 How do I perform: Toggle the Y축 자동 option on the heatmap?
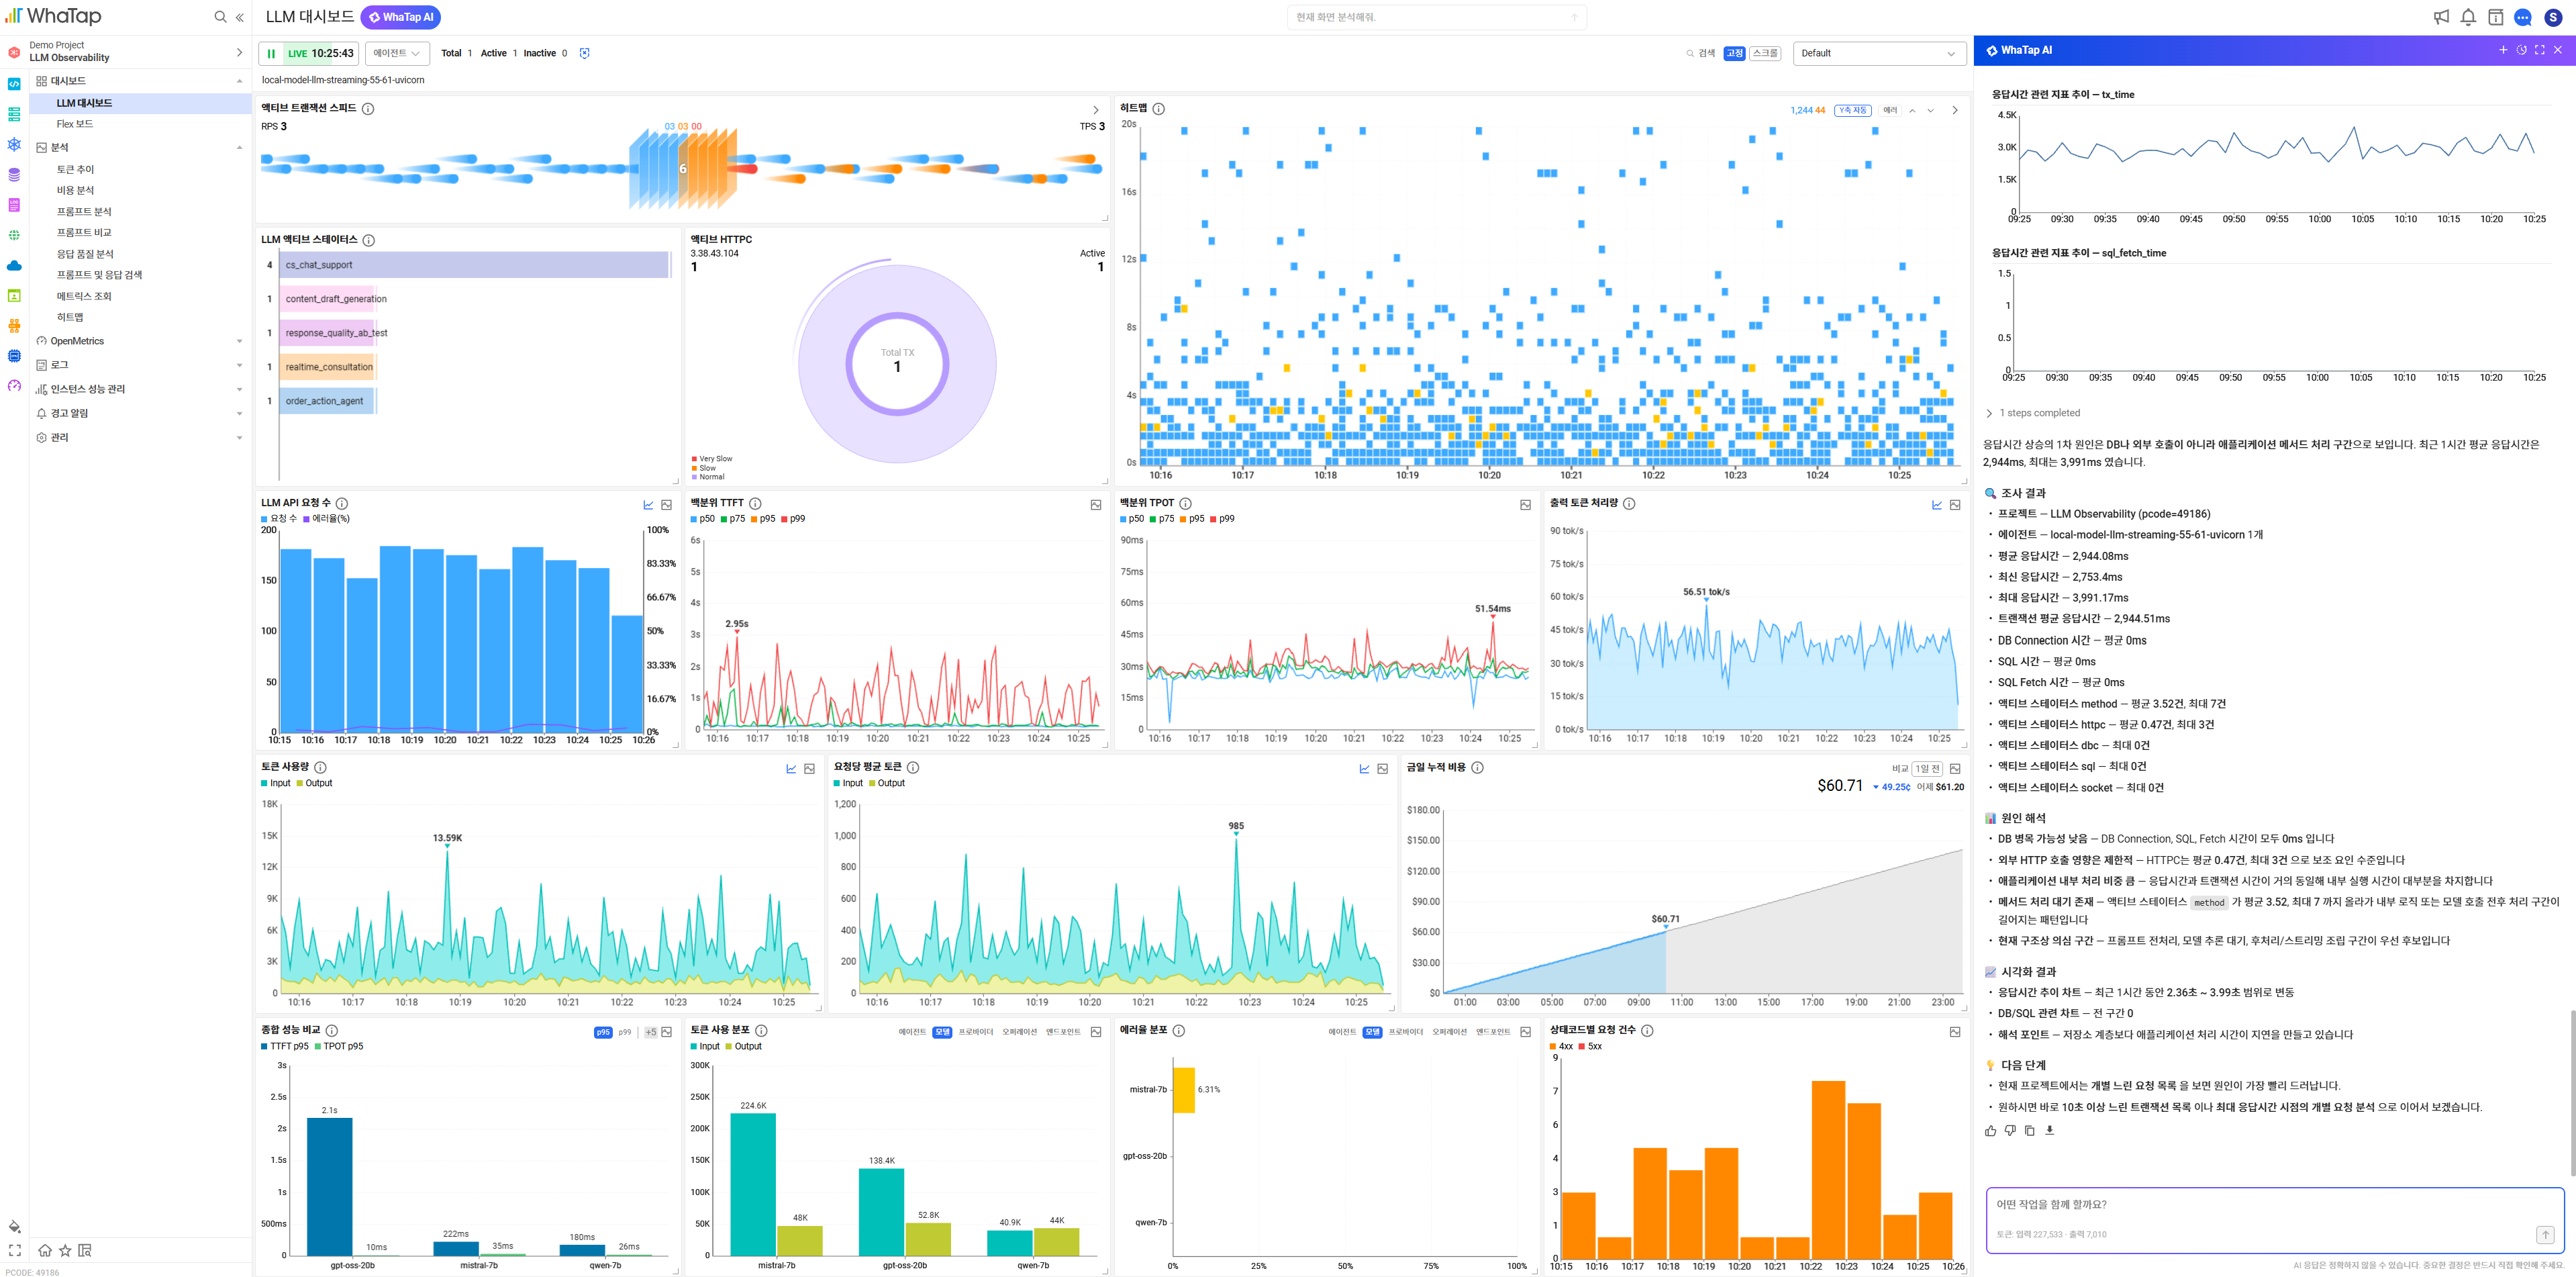1852,111
